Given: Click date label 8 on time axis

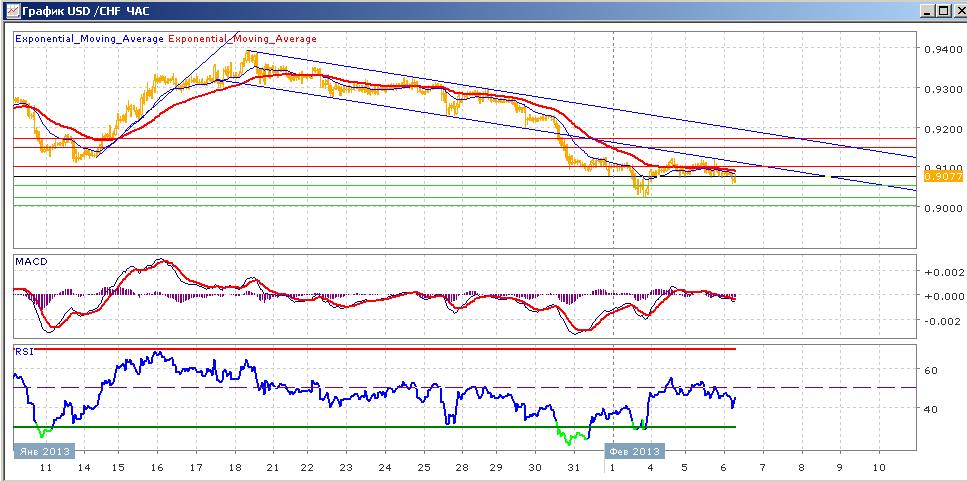Looking at the screenshot, I should (802, 468).
